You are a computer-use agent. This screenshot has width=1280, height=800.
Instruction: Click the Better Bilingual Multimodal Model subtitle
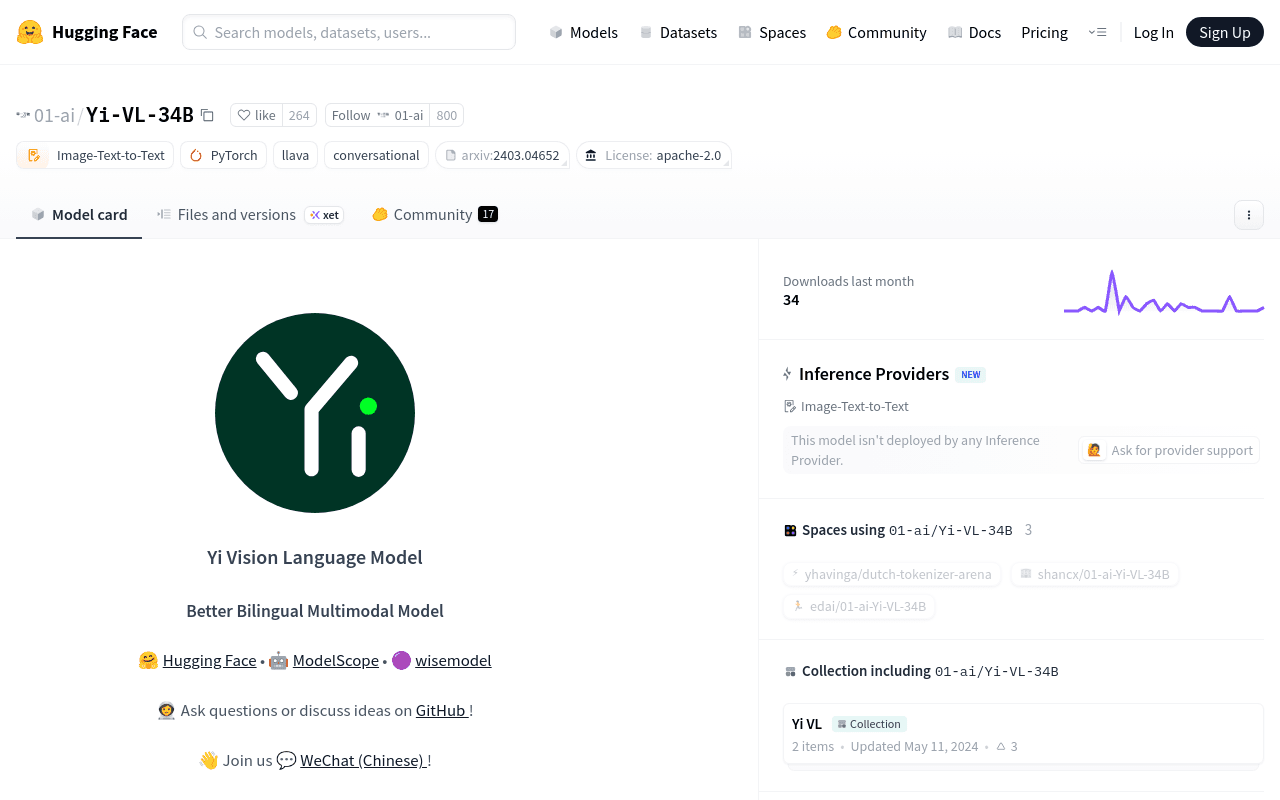tap(315, 611)
